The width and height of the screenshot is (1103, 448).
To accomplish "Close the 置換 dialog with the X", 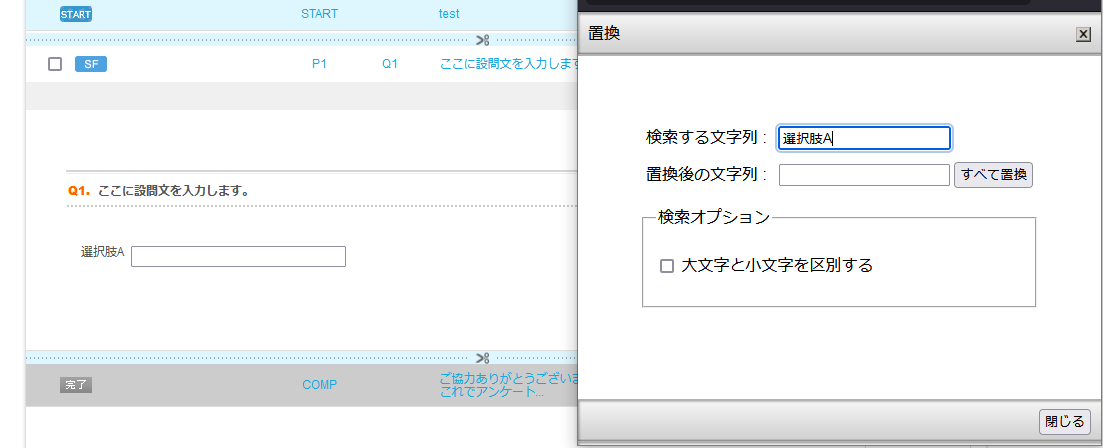I will [x=1082, y=34].
